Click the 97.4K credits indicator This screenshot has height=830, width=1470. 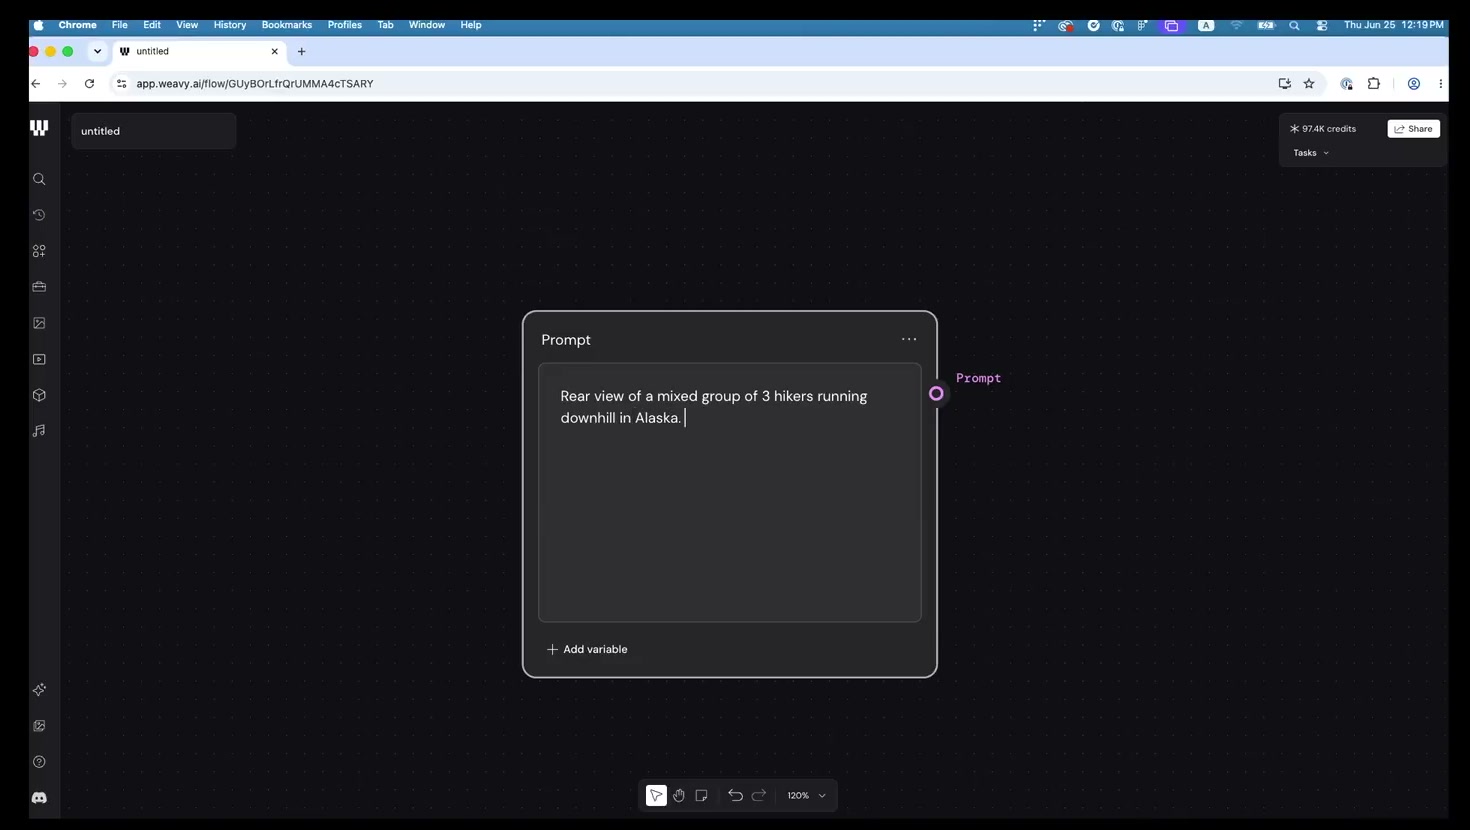[1323, 129]
